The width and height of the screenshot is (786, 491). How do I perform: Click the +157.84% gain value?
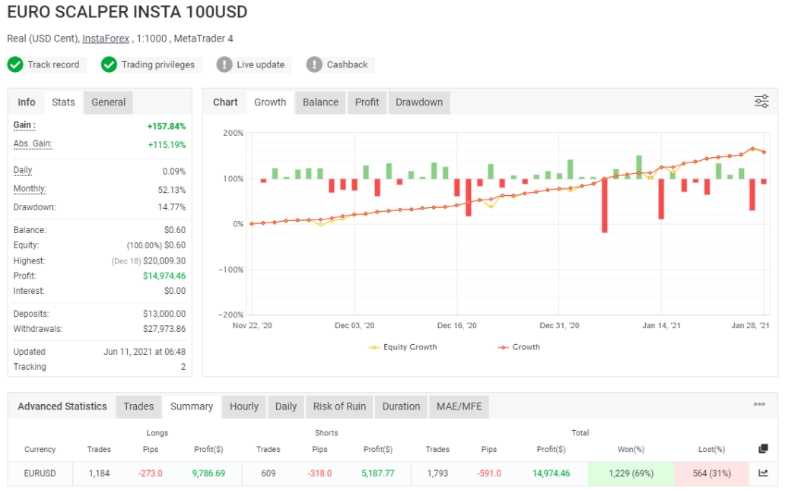pyautogui.click(x=166, y=126)
